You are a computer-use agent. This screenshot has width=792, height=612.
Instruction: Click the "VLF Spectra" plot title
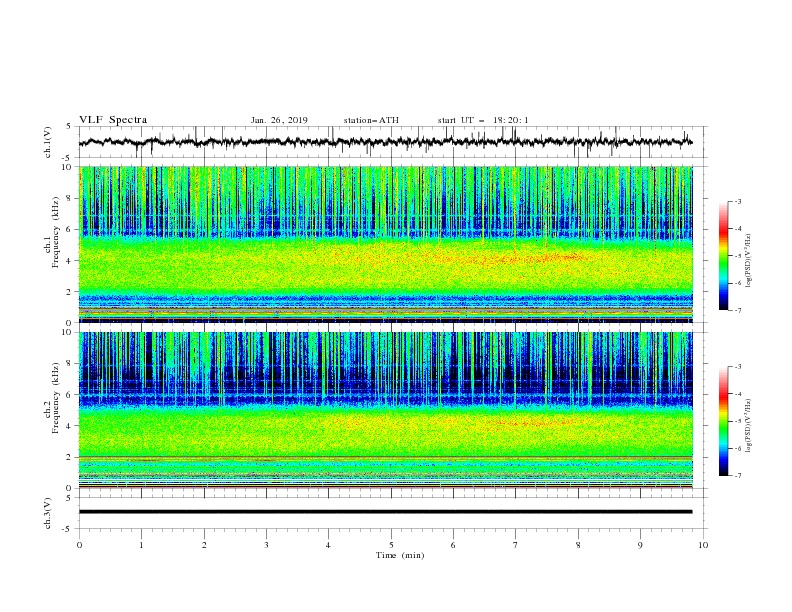(113, 120)
